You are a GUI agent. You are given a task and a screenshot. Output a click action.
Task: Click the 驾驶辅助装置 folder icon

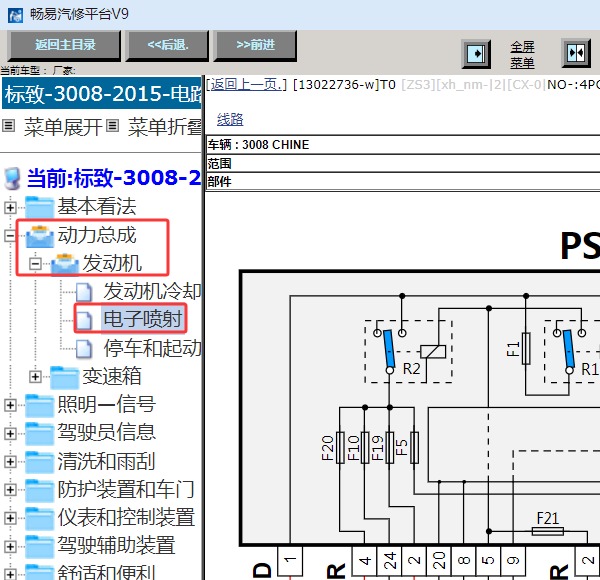click(x=39, y=547)
